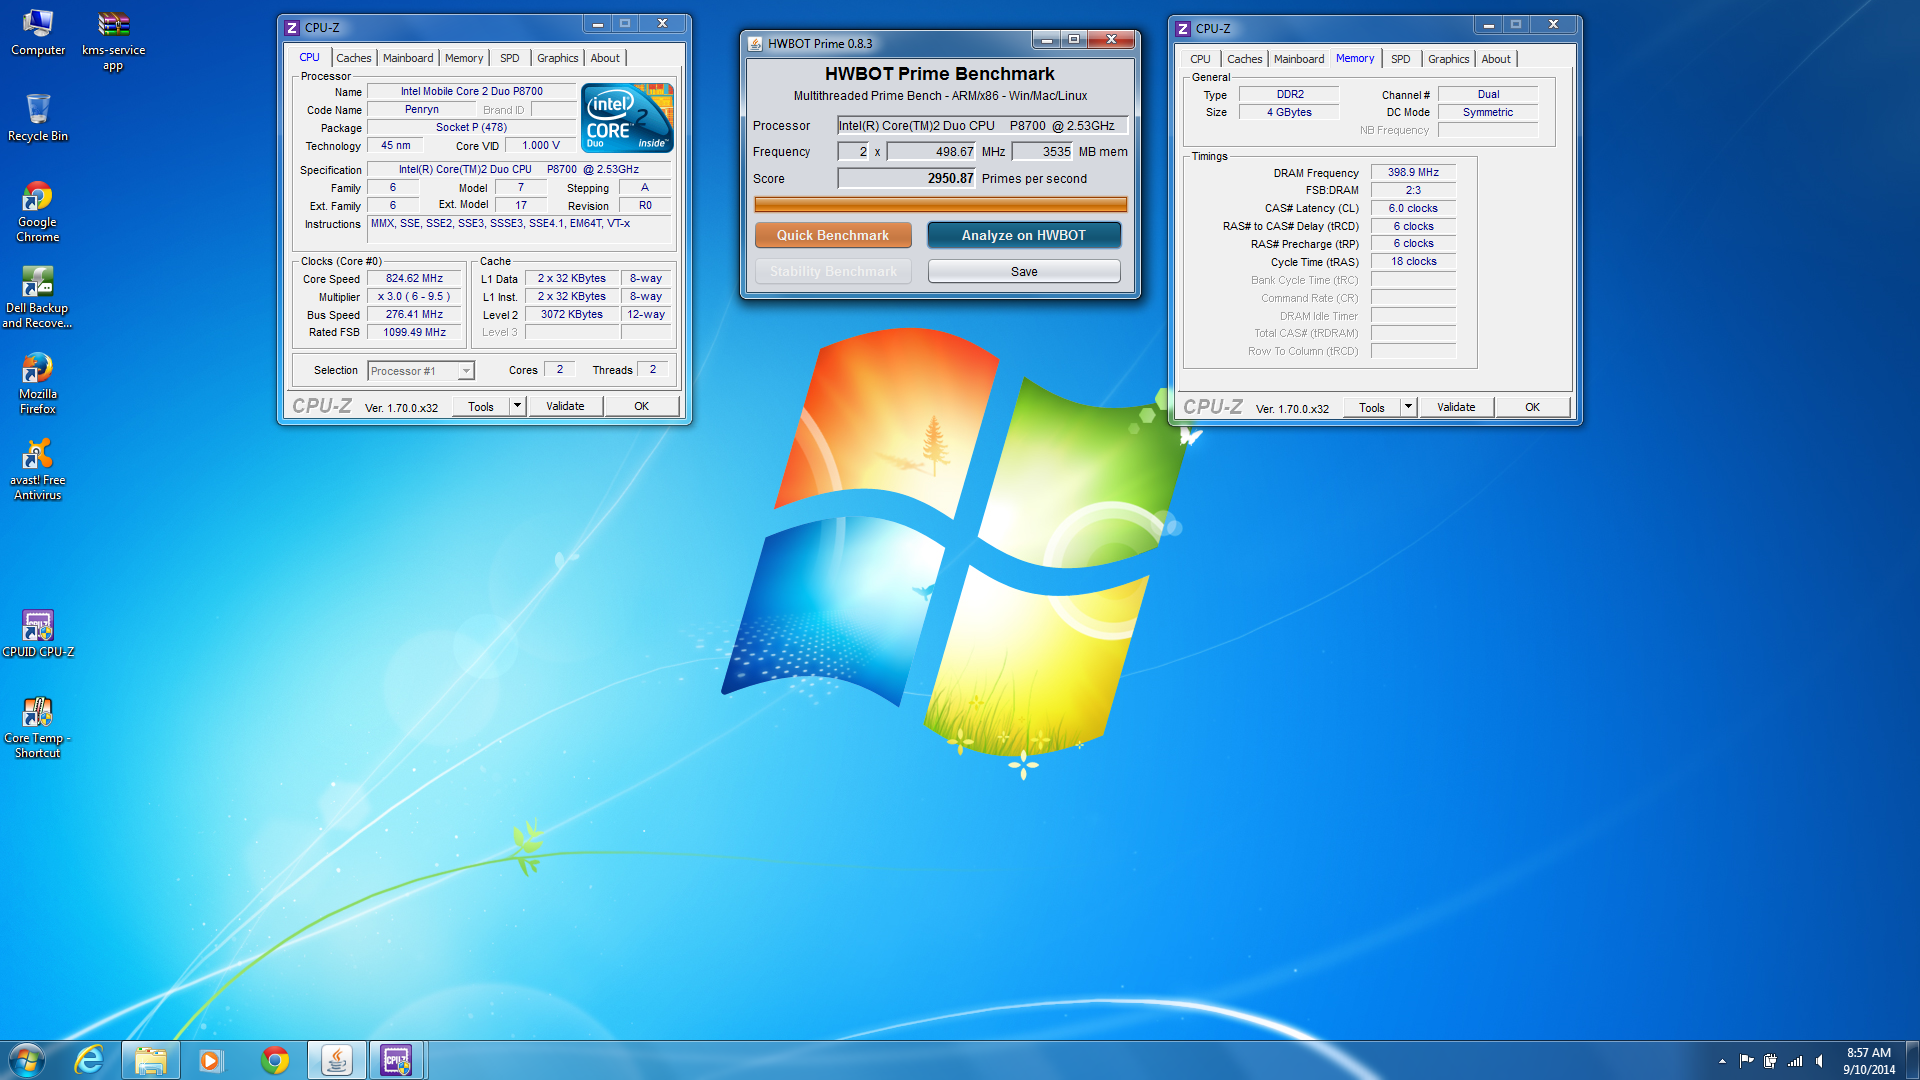Click the Score field showing 2950.87
The width and height of the screenshot is (1920, 1080).
(x=906, y=178)
